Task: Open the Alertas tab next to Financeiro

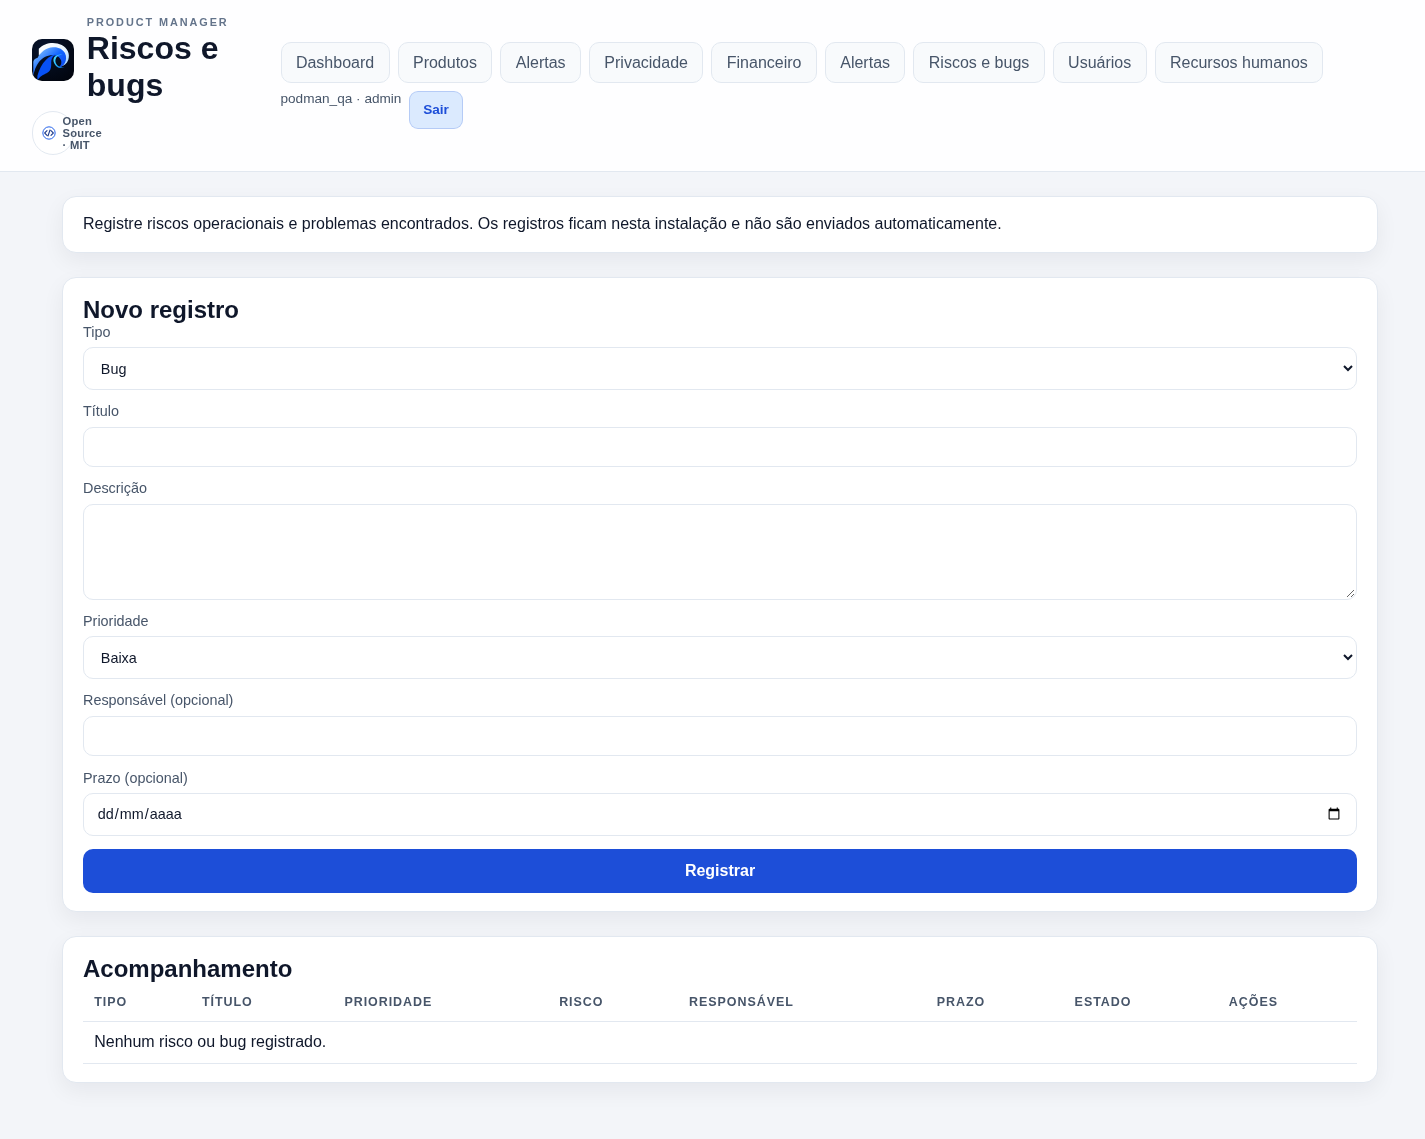Action: 865,62
